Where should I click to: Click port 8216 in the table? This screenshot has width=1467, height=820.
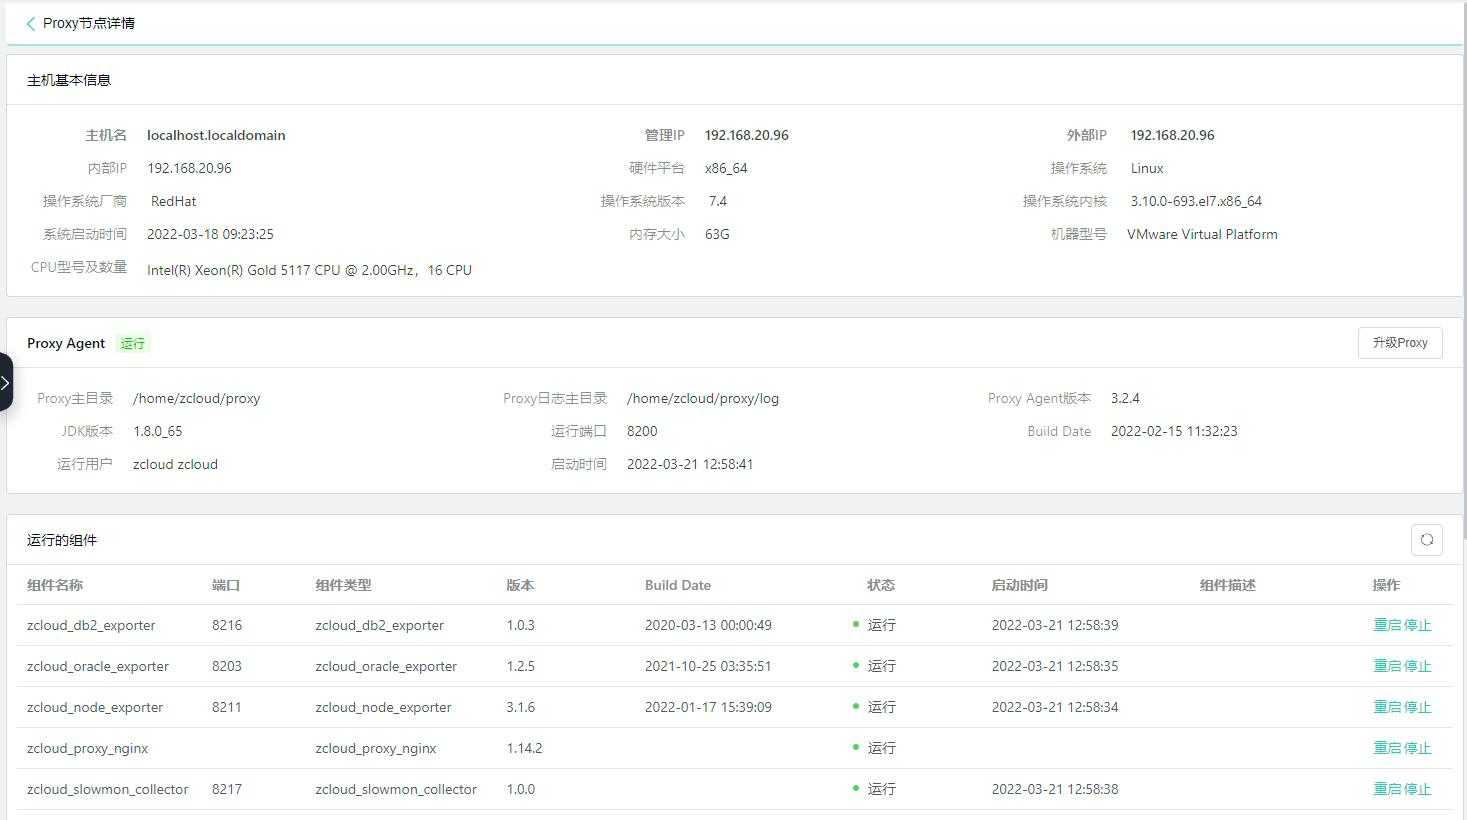(227, 625)
